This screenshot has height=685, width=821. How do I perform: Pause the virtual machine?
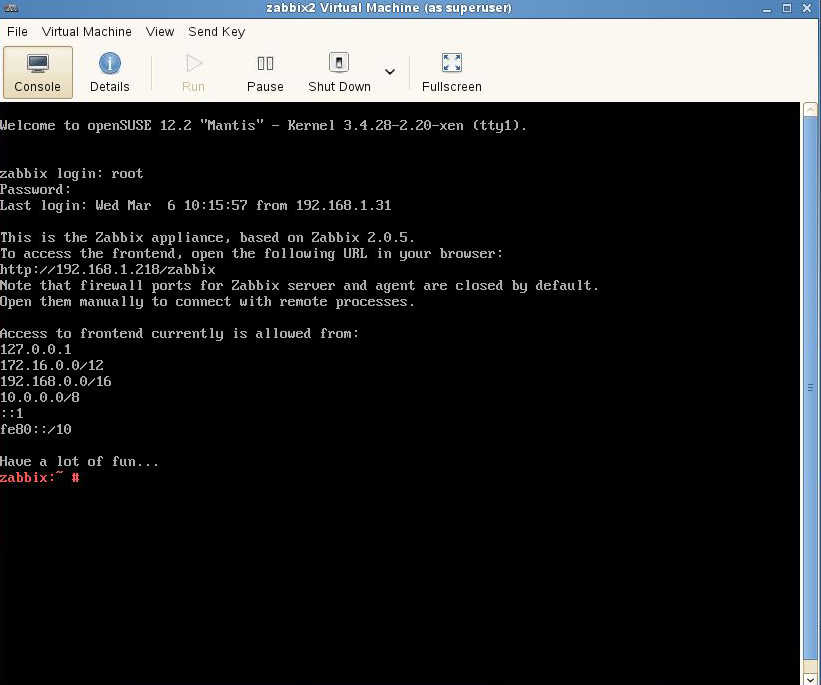[265, 72]
